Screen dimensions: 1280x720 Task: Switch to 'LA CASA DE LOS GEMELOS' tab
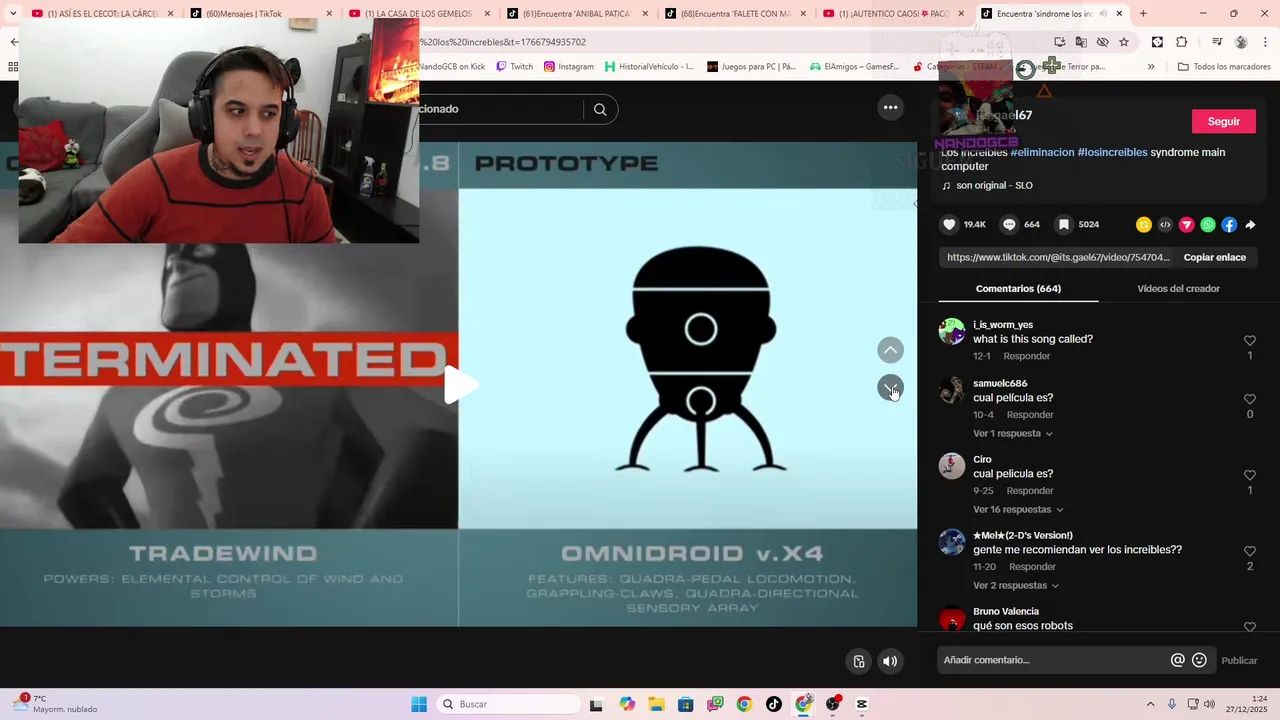(x=418, y=14)
